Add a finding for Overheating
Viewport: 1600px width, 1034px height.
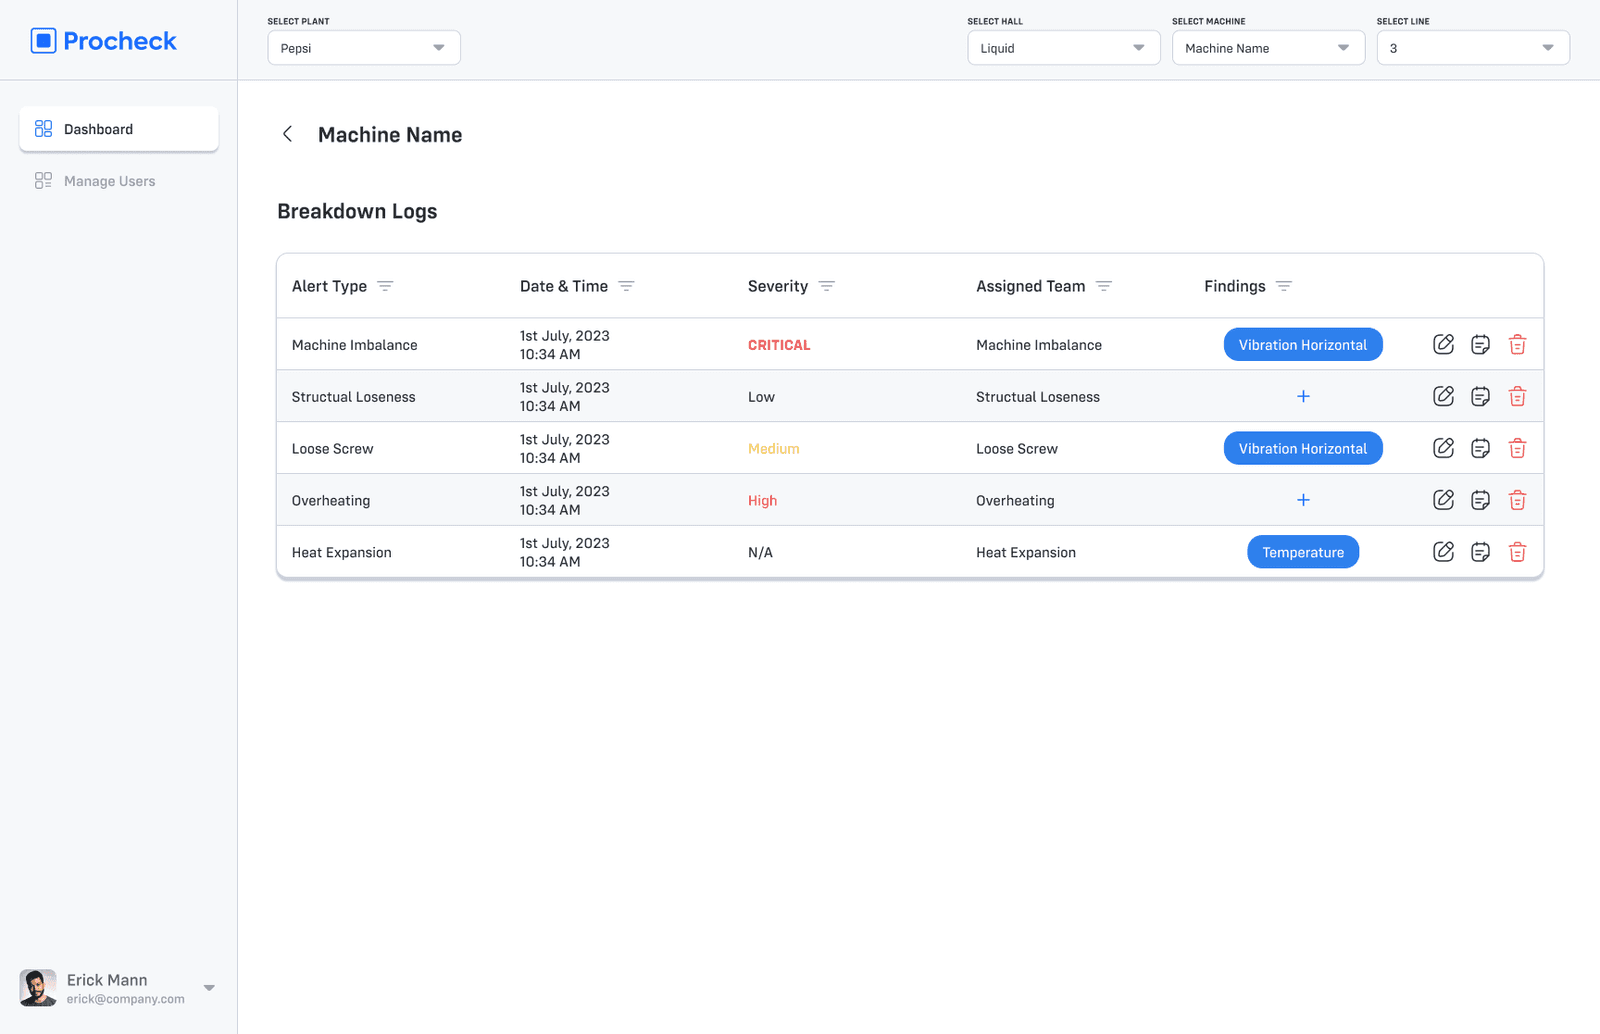pos(1303,500)
